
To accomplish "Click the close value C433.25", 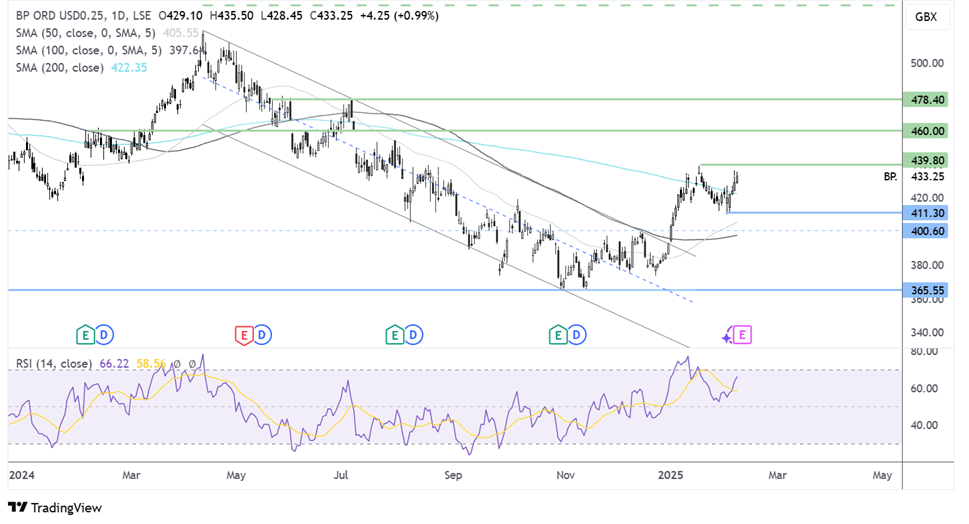I will coord(332,15).
